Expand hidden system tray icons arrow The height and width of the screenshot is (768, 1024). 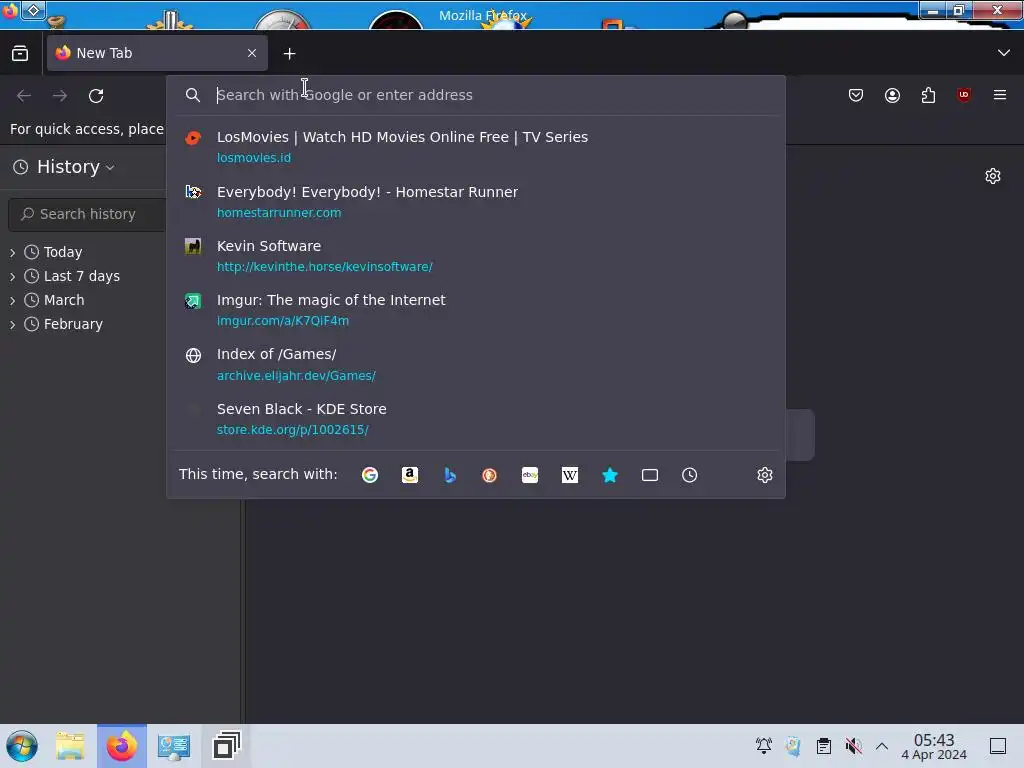coord(882,746)
